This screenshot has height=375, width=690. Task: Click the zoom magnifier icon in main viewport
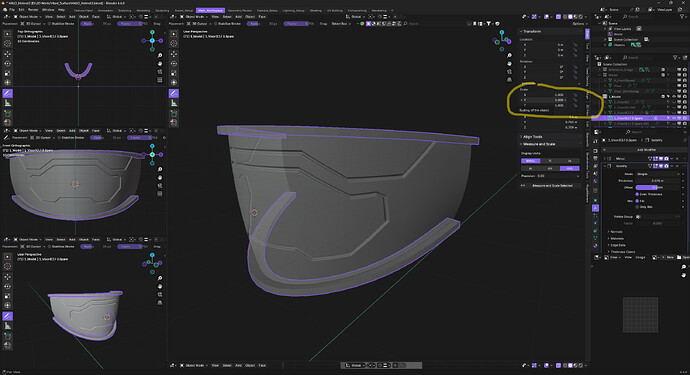(x=509, y=55)
